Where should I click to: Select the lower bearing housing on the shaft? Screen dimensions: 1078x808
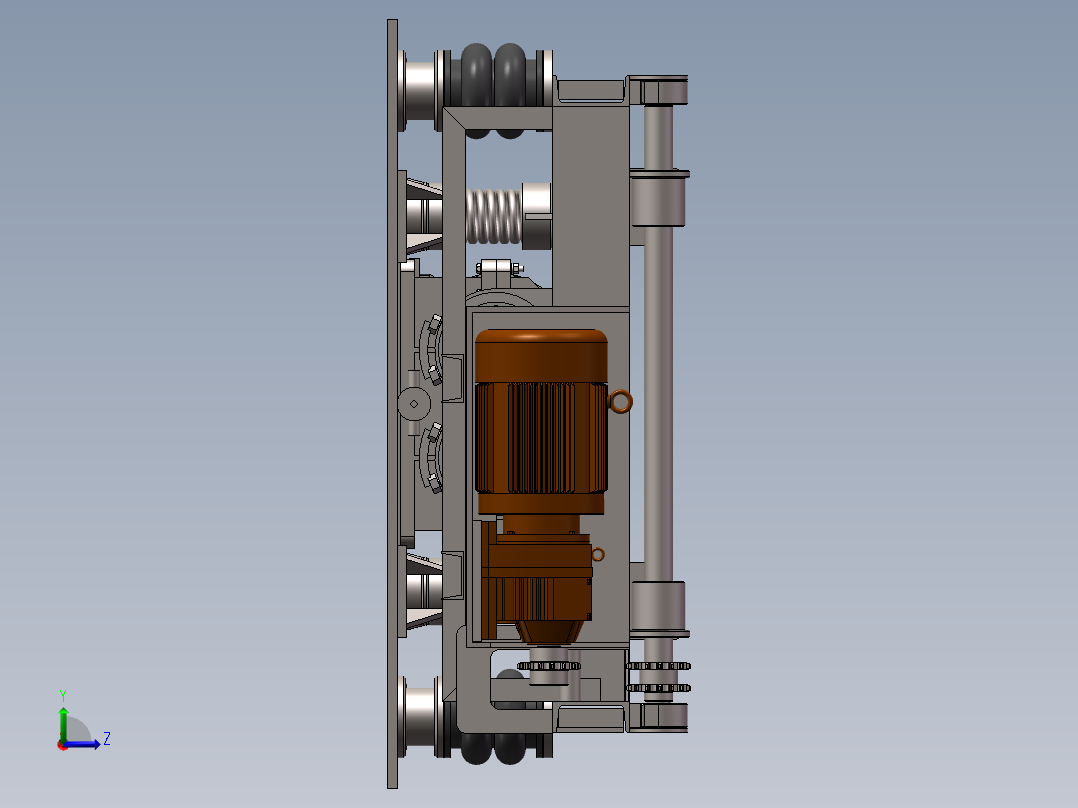(659, 609)
